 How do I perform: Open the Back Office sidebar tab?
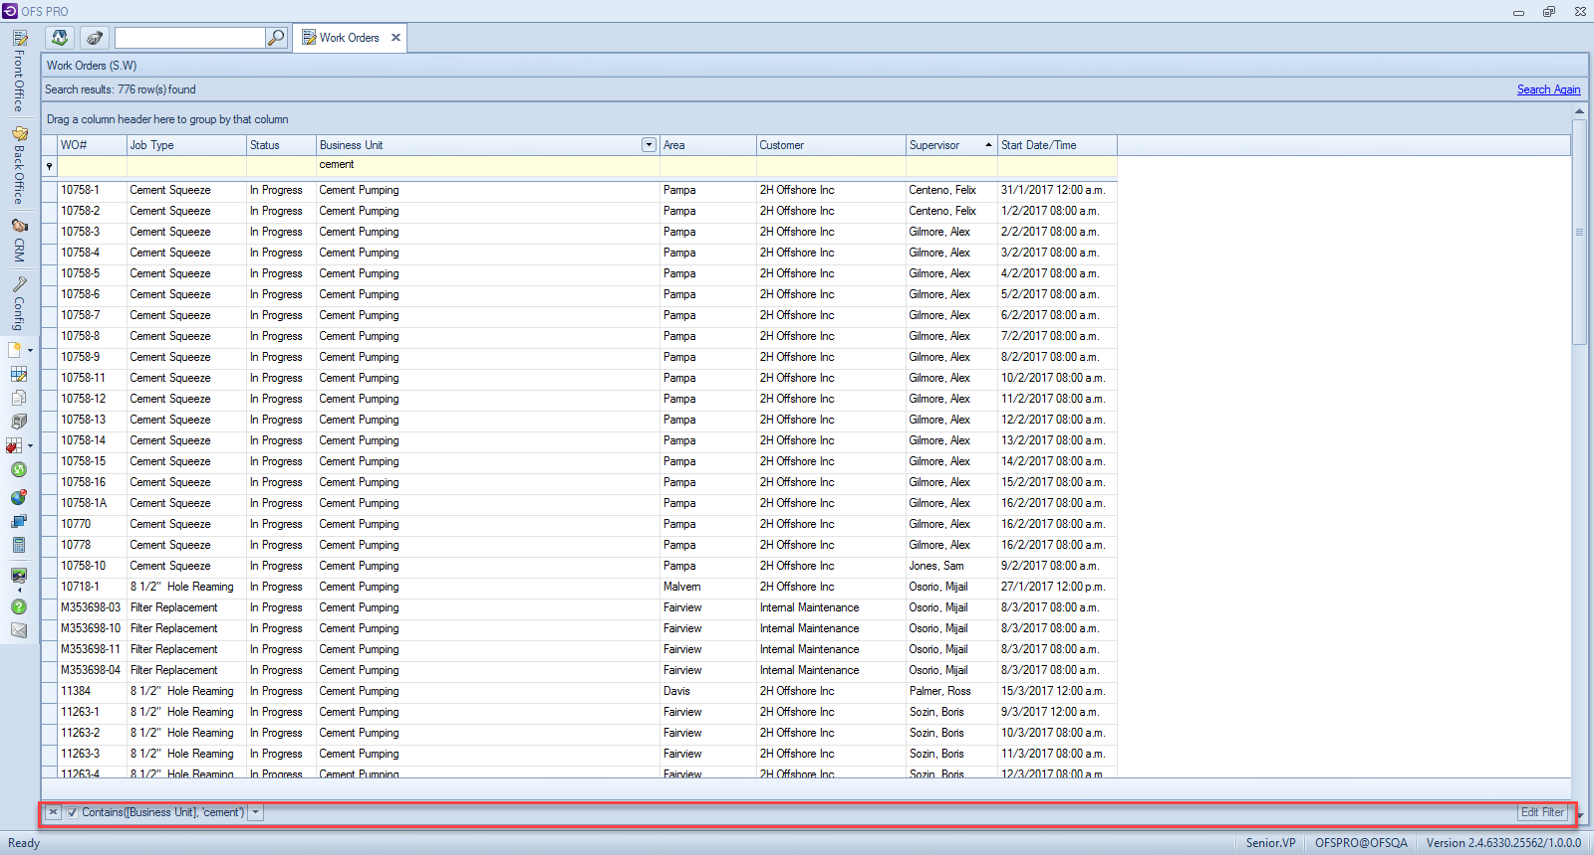coord(19,165)
